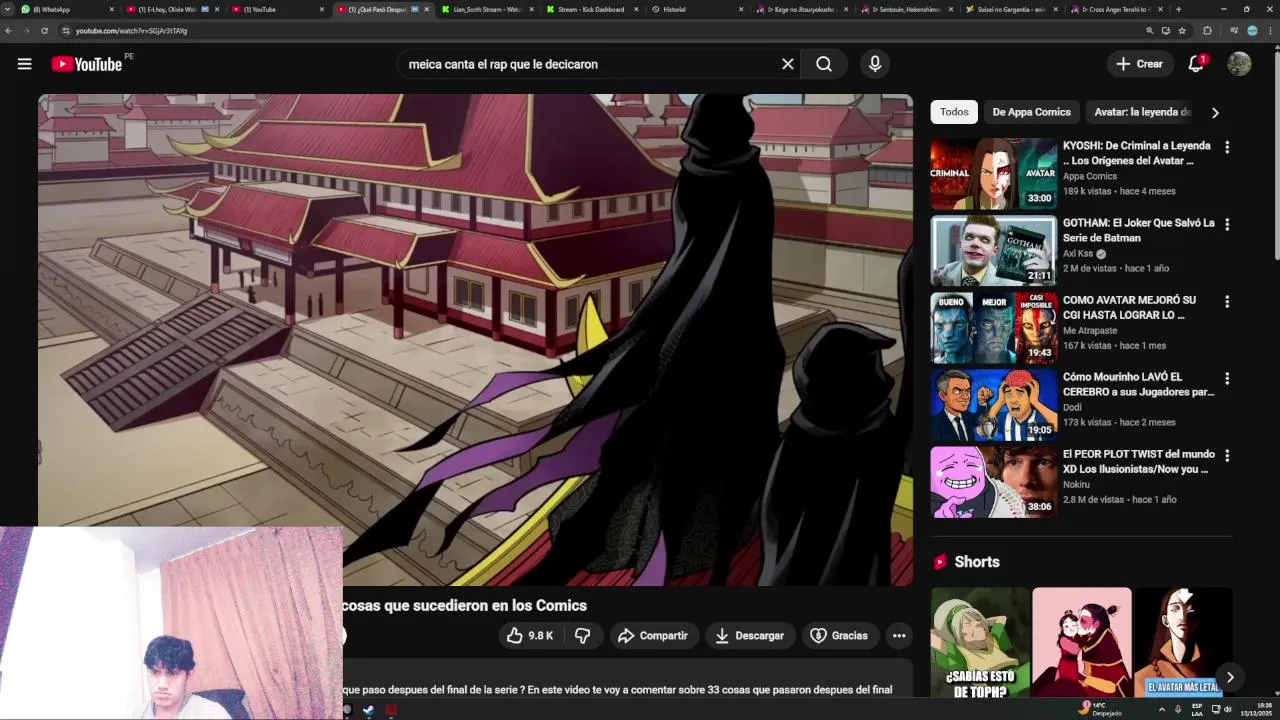1280x720 pixels.
Task: Go back with the browser back arrow
Action: [9, 31]
